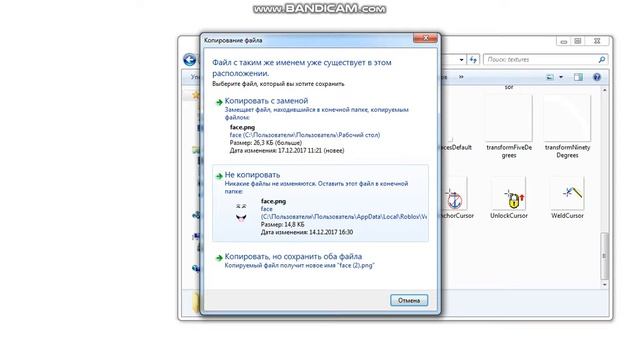Choose 'Копировать с заменой' option

(320, 127)
